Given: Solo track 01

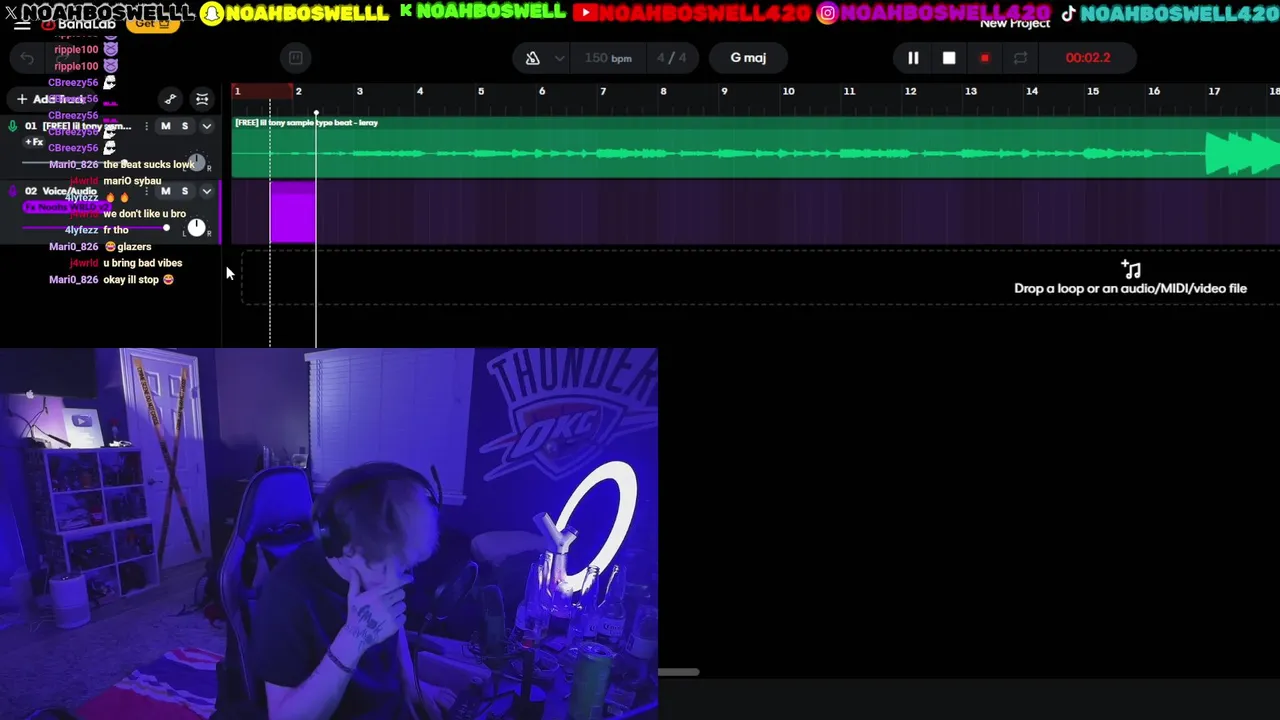Looking at the screenshot, I should [184, 126].
